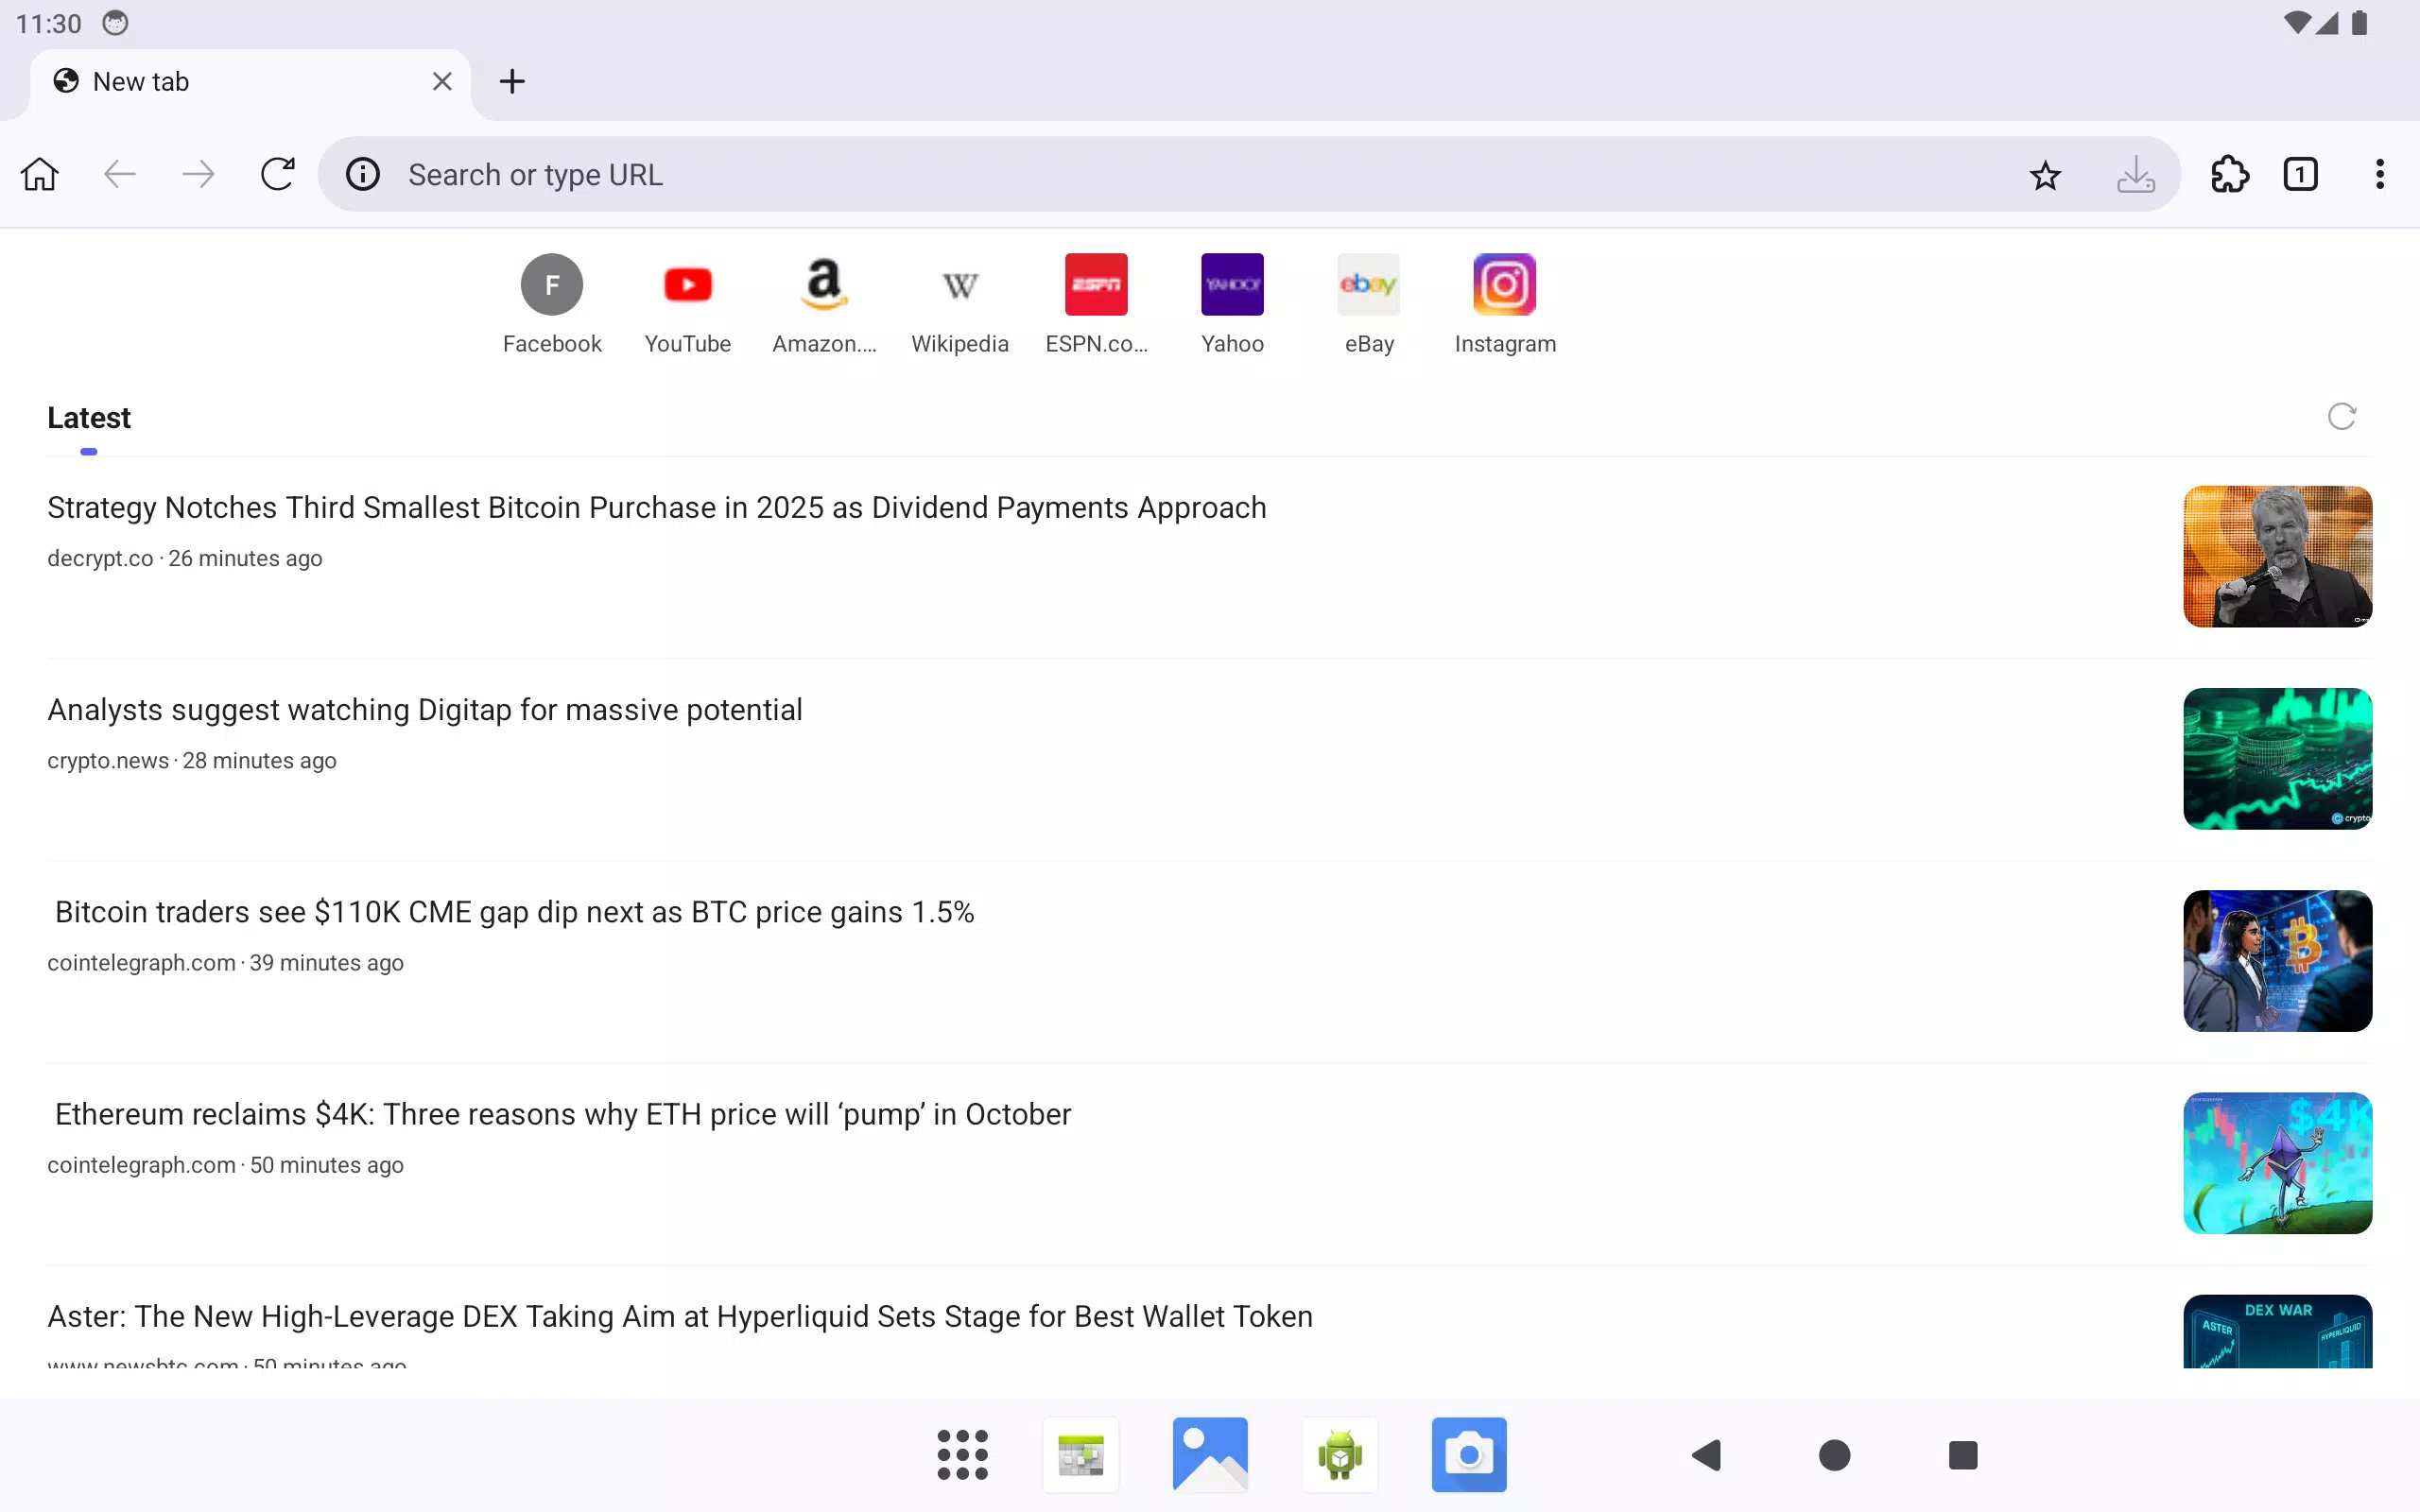Viewport: 2420px width, 1512px height.
Task: Tap the Android recents square button
Action: [1963, 1455]
